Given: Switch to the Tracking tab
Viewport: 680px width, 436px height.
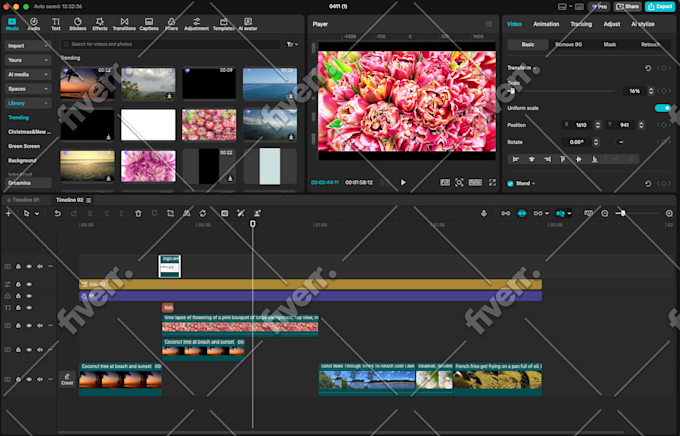Looking at the screenshot, I should point(581,24).
